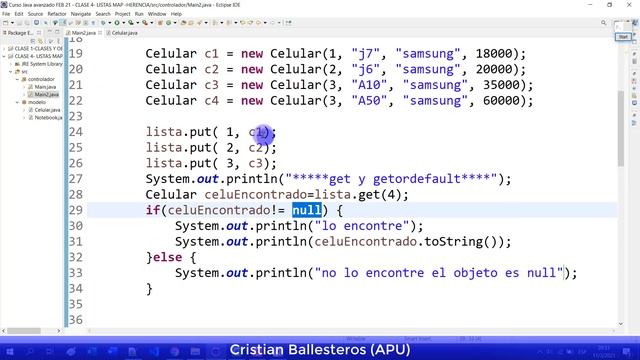Viewport: 640px width, 360px height.
Task: Open the Help menu
Action: 176,14
